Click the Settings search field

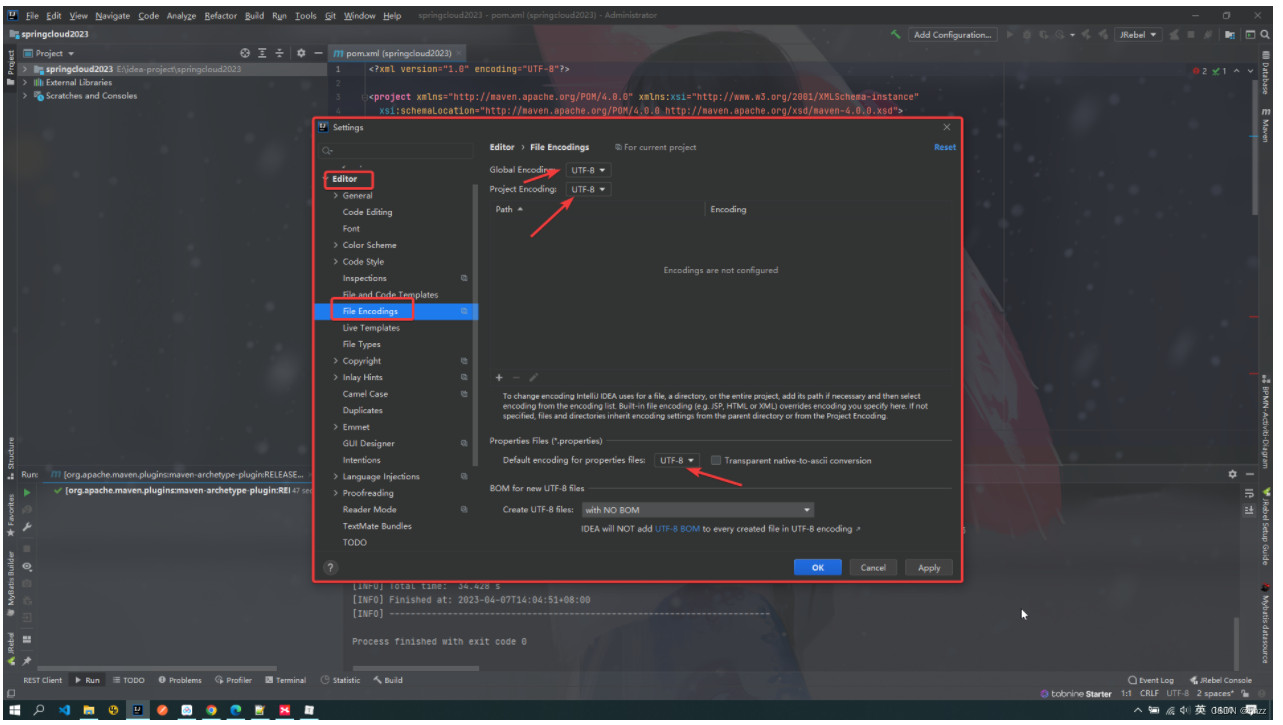397,151
